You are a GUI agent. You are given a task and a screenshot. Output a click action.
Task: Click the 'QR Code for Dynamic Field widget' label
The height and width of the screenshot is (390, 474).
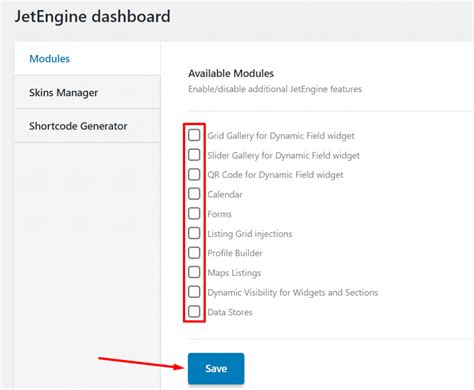pyautogui.click(x=275, y=175)
